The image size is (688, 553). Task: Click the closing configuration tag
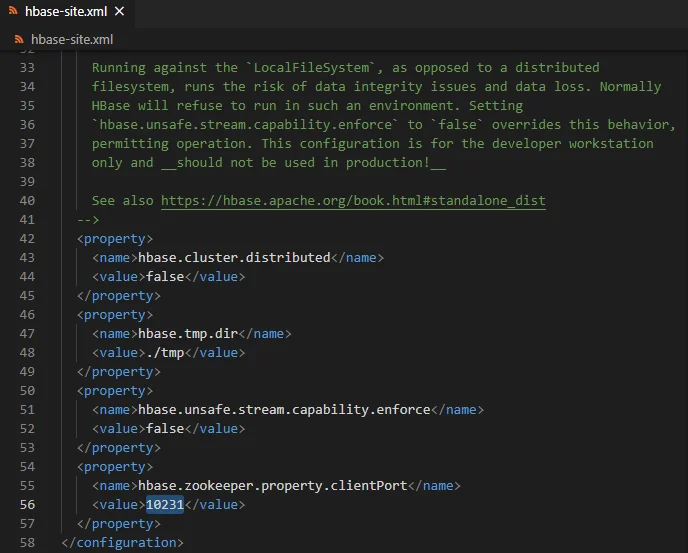pos(122,542)
